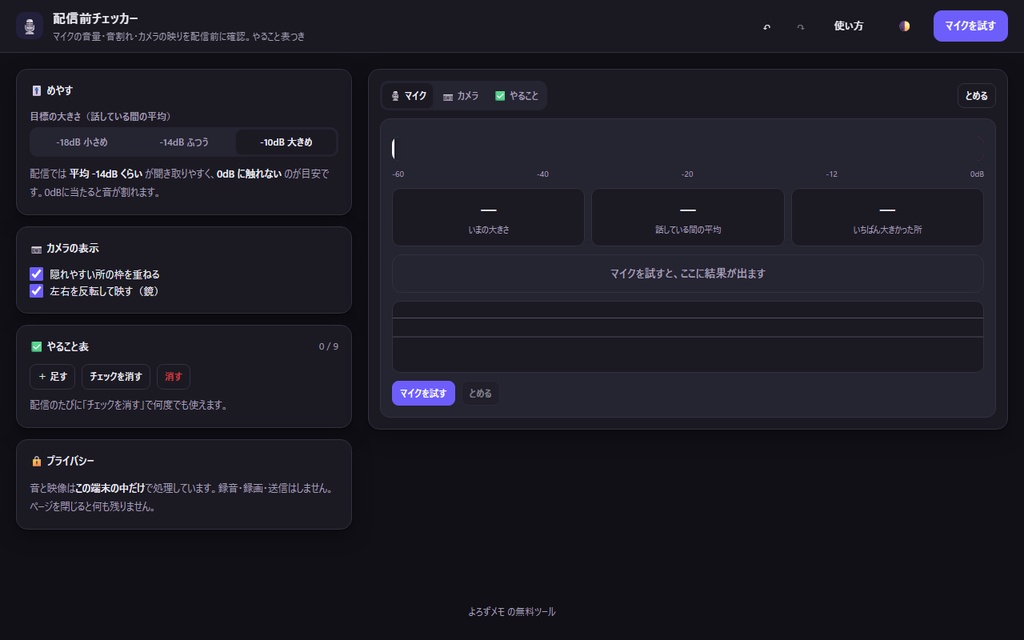
Task: Click the header マイクを試す button
Action: pos(970,26)
